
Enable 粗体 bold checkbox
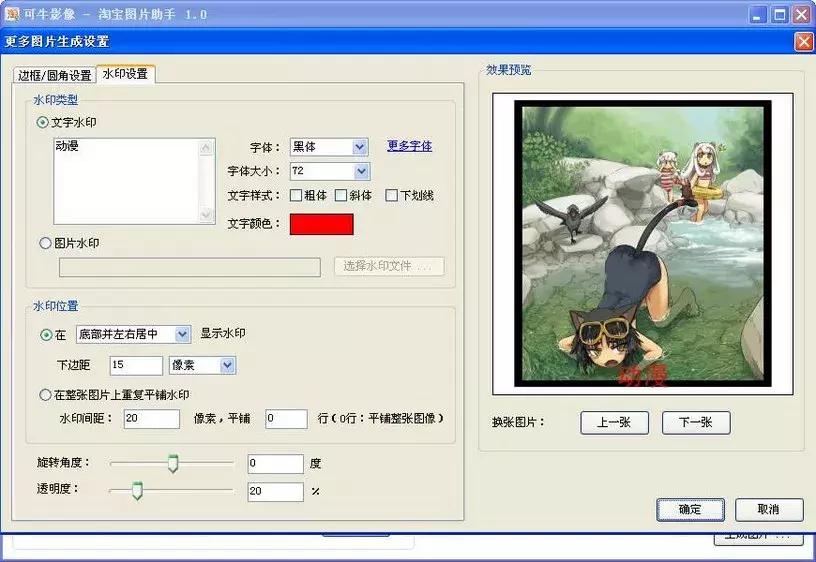click(x=296, y=195)
